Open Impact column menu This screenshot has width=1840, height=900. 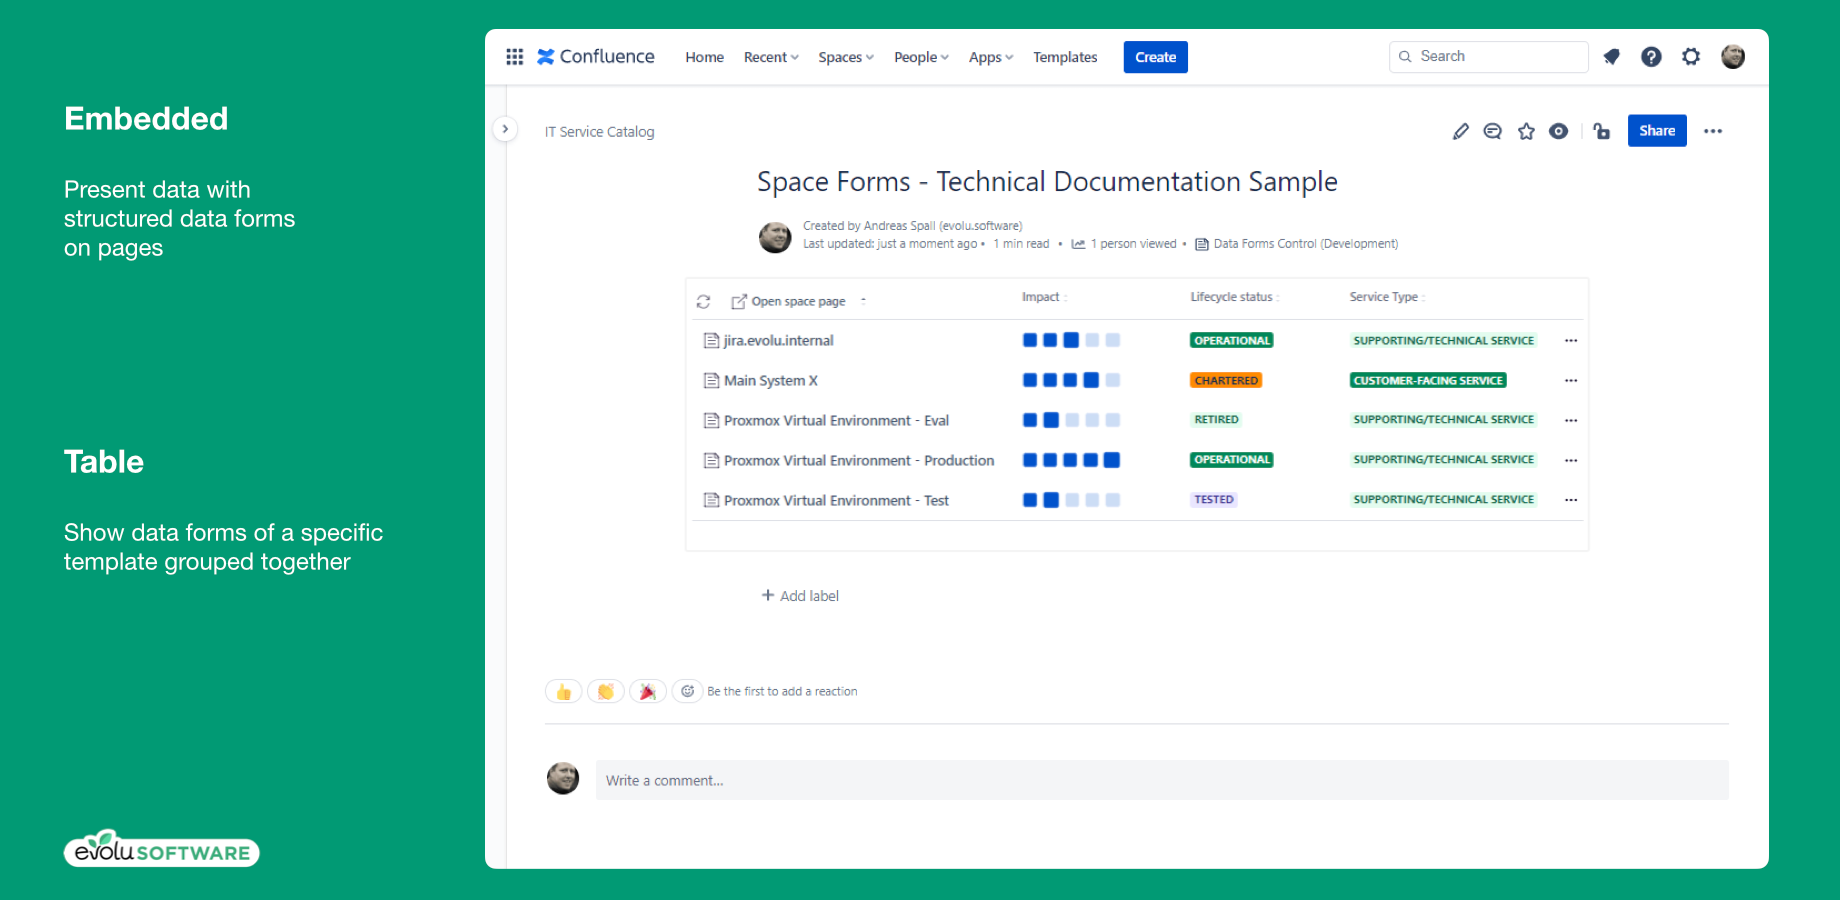[x=1066, y=298]
